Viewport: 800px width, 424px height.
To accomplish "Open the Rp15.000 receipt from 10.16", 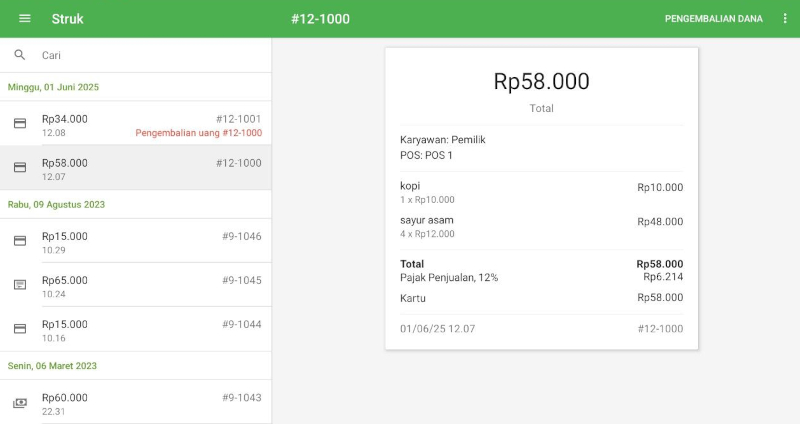I will [150, 329].
